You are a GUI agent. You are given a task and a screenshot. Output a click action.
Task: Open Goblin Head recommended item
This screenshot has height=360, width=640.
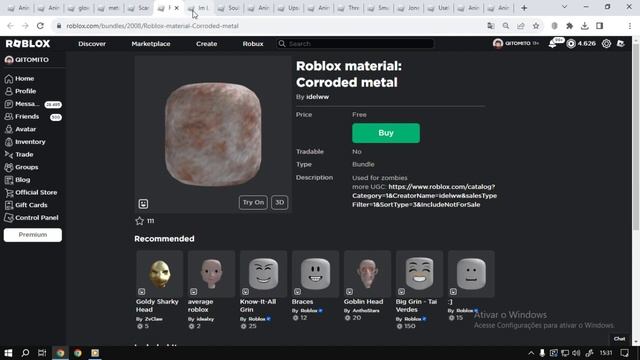click(x=367, y=286)
